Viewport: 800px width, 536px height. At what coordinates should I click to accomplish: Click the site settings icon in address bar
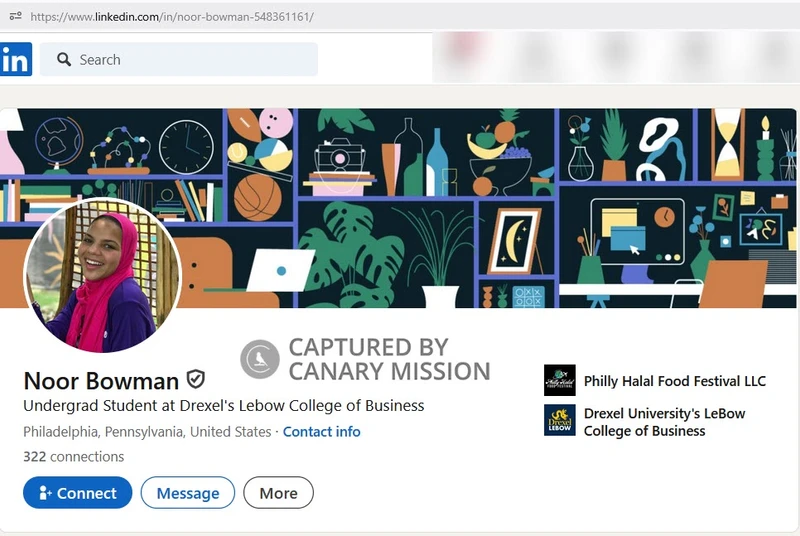(16, 16)
